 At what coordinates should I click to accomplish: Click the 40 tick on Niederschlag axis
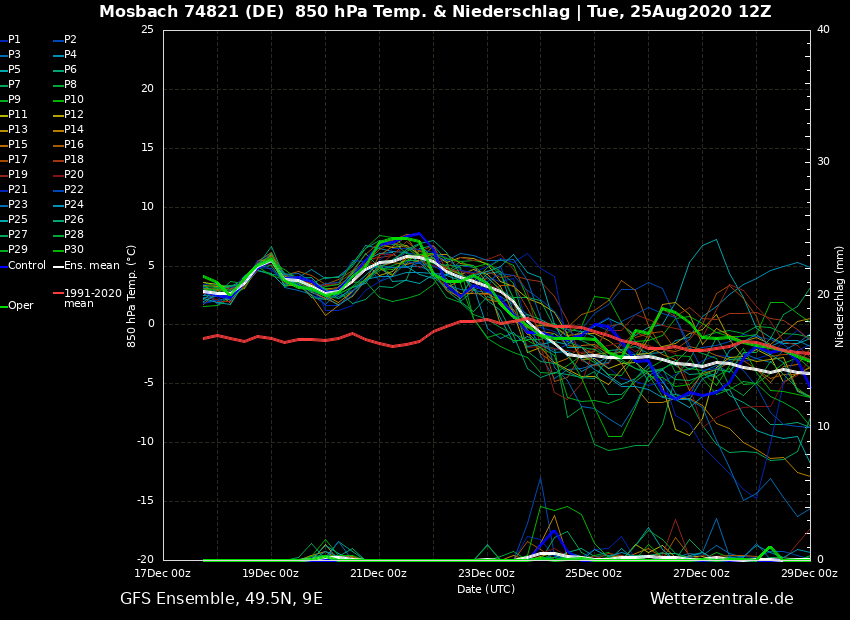(823, 30)
